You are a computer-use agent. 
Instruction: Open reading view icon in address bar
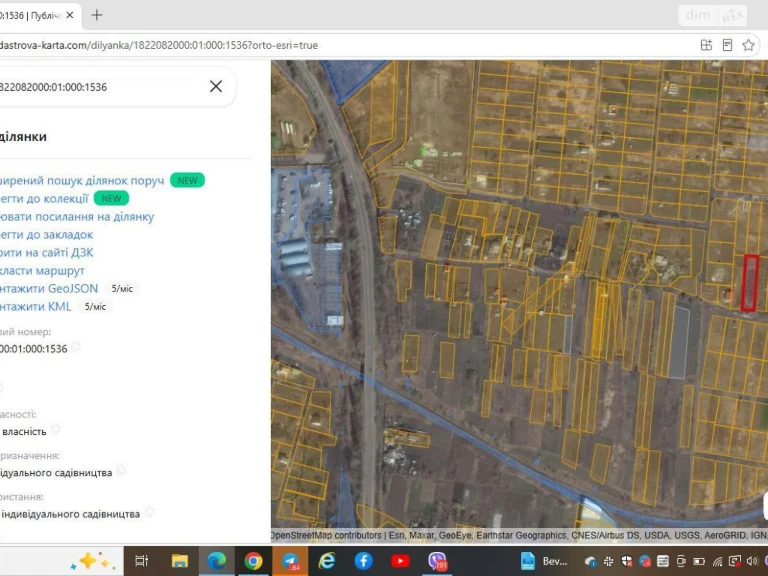click(x=727, y=45)
